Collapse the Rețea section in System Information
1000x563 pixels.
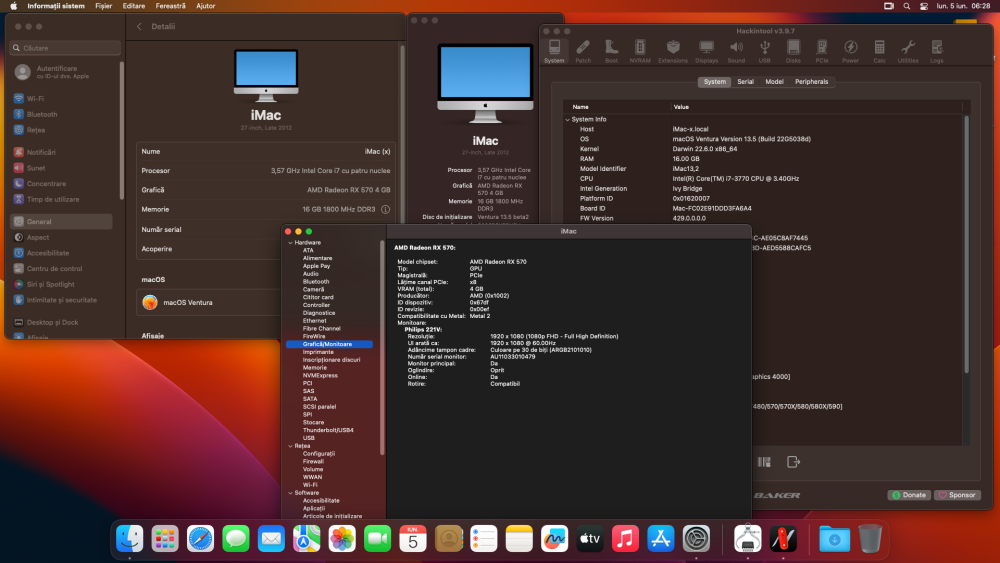click(x=290, y=446)
